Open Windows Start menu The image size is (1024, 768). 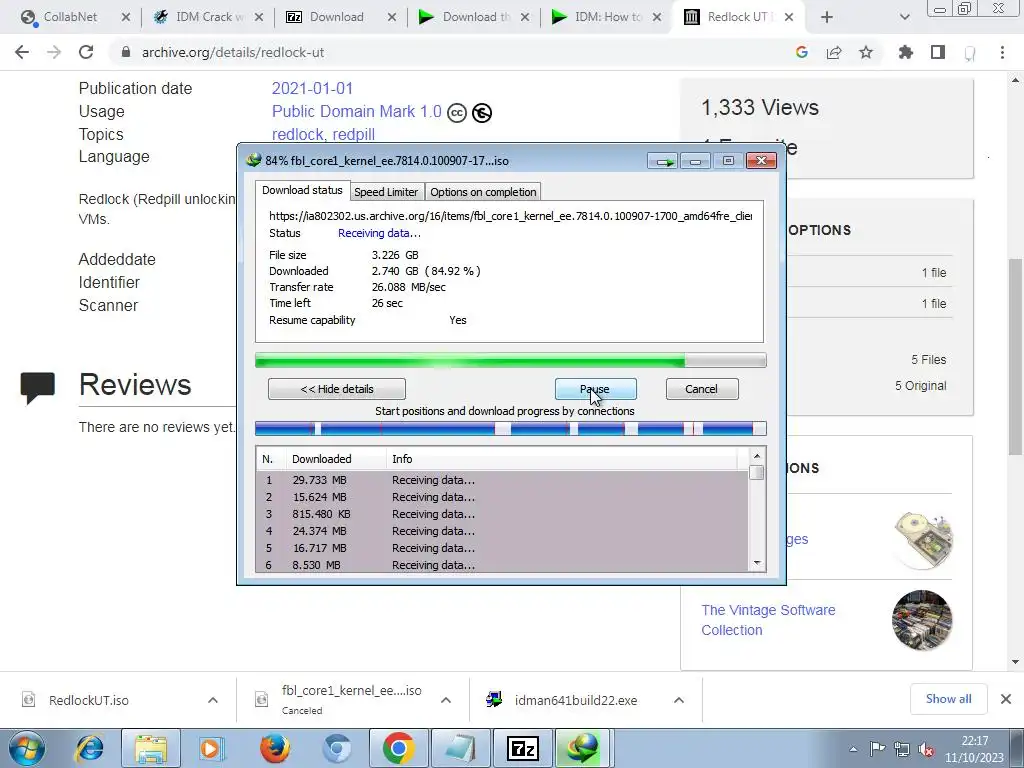pyautogui.click(x=27, y=748)
